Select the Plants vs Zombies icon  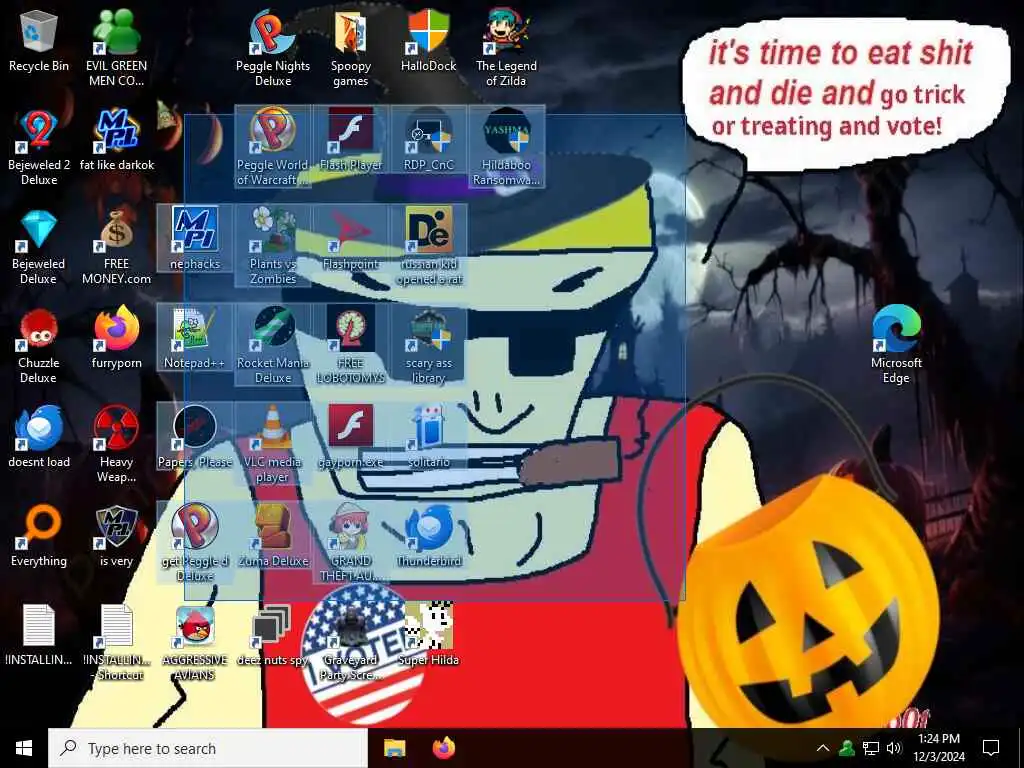(273, 247)
